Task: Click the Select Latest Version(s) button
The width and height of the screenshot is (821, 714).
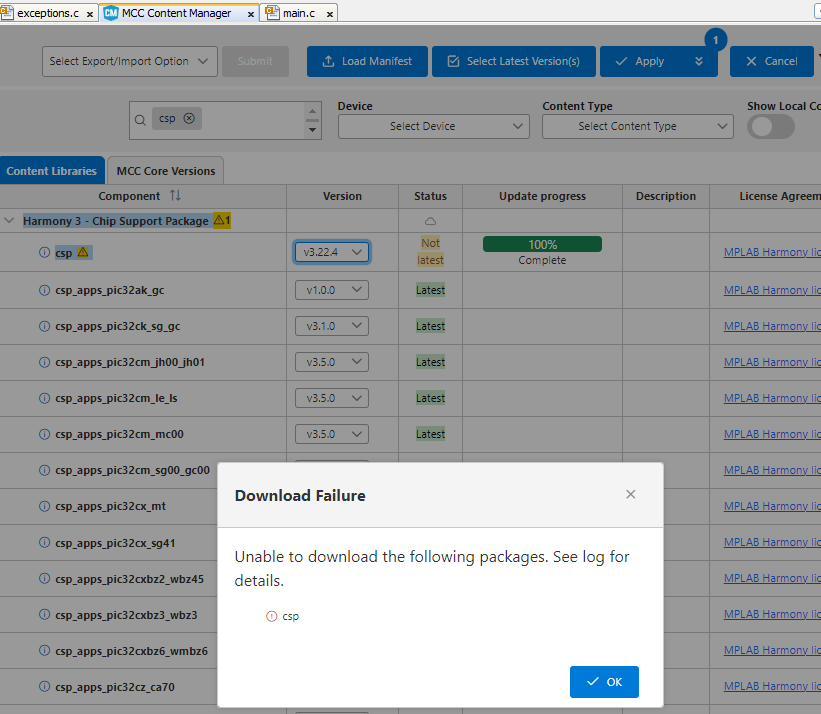Action: (514, 61)
